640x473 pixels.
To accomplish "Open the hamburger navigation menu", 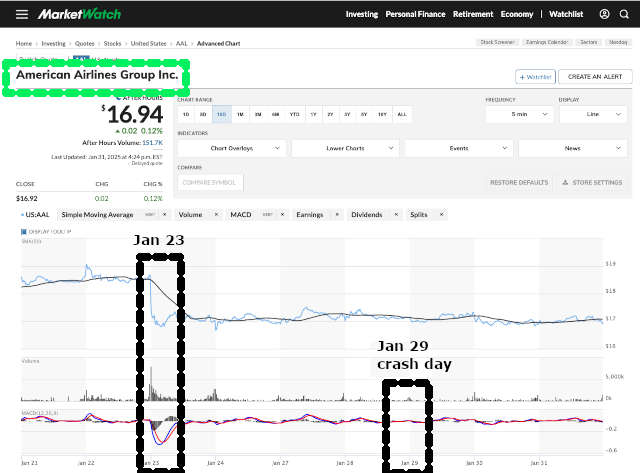I will [x=22, y=14].
